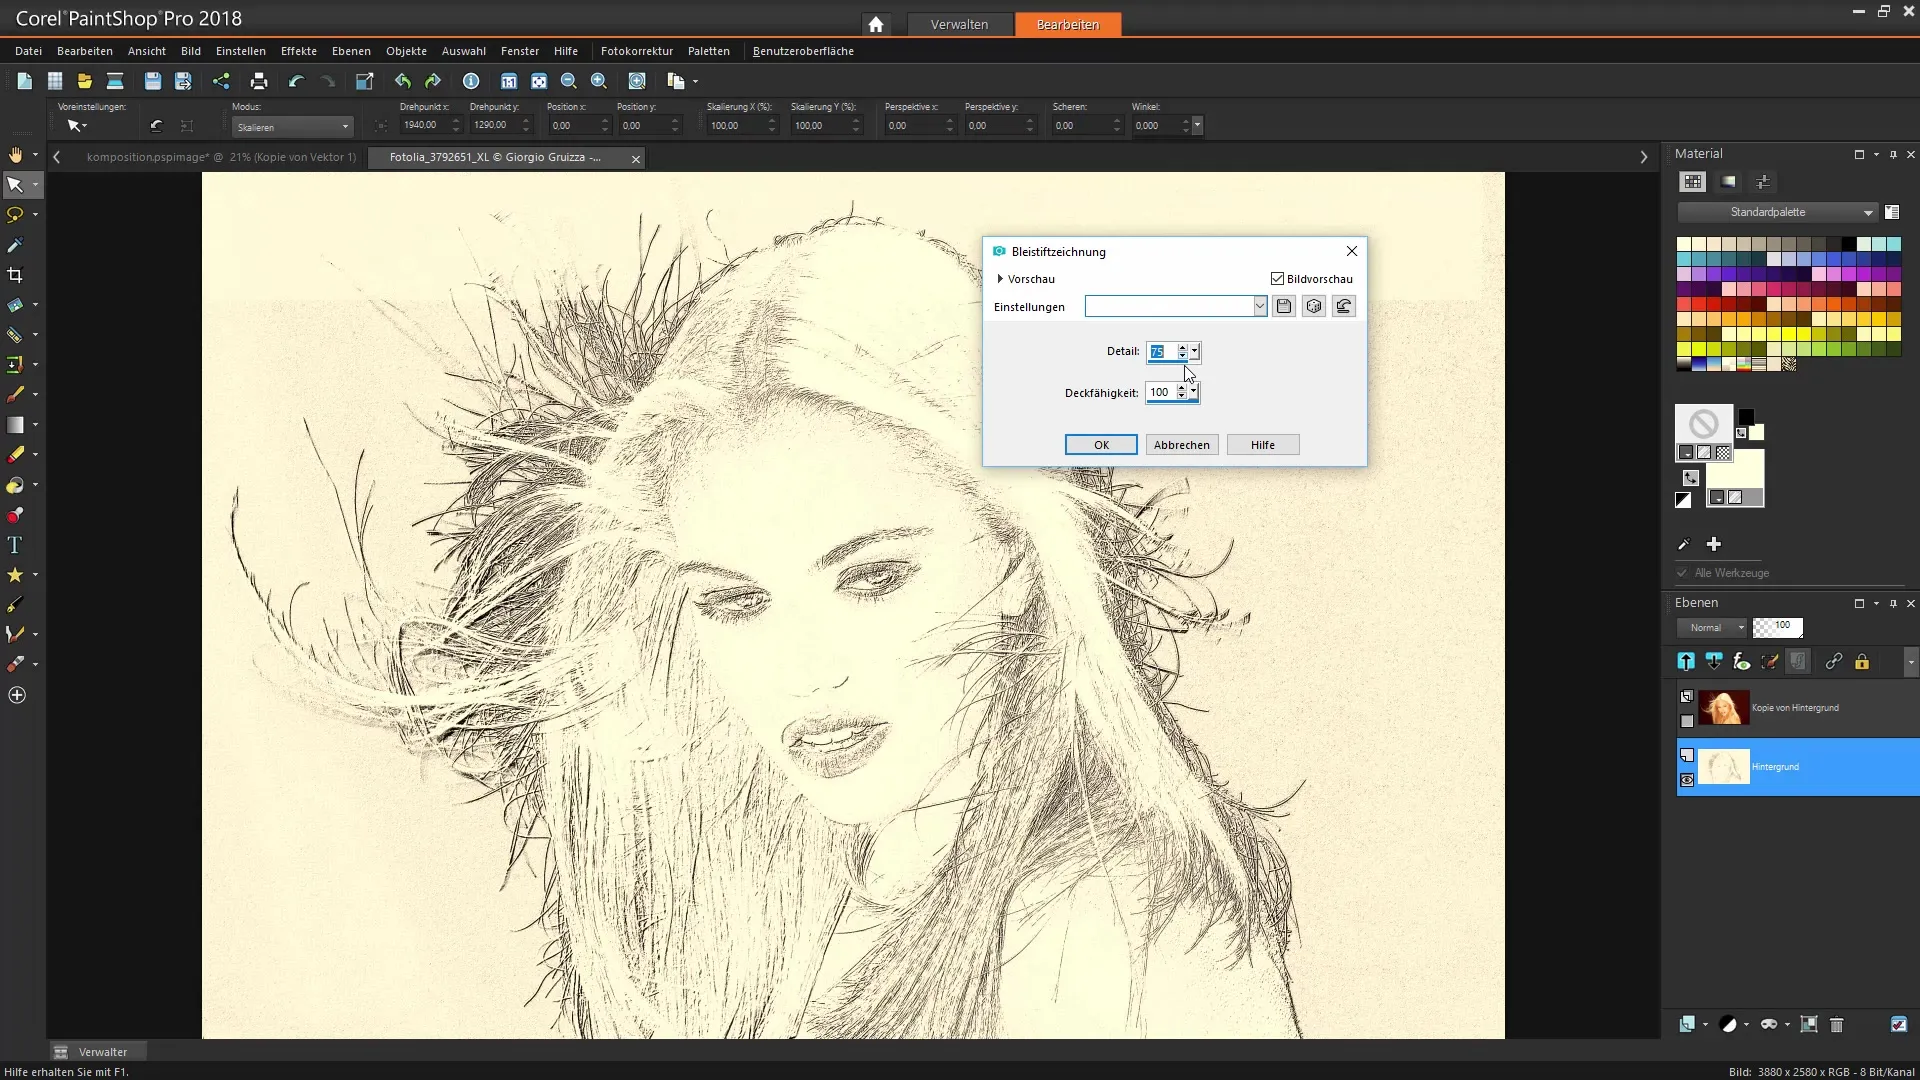This screenshot has width=1920, height=1080.
Task: Select the Crop tool
Action: tap(15, 275)
